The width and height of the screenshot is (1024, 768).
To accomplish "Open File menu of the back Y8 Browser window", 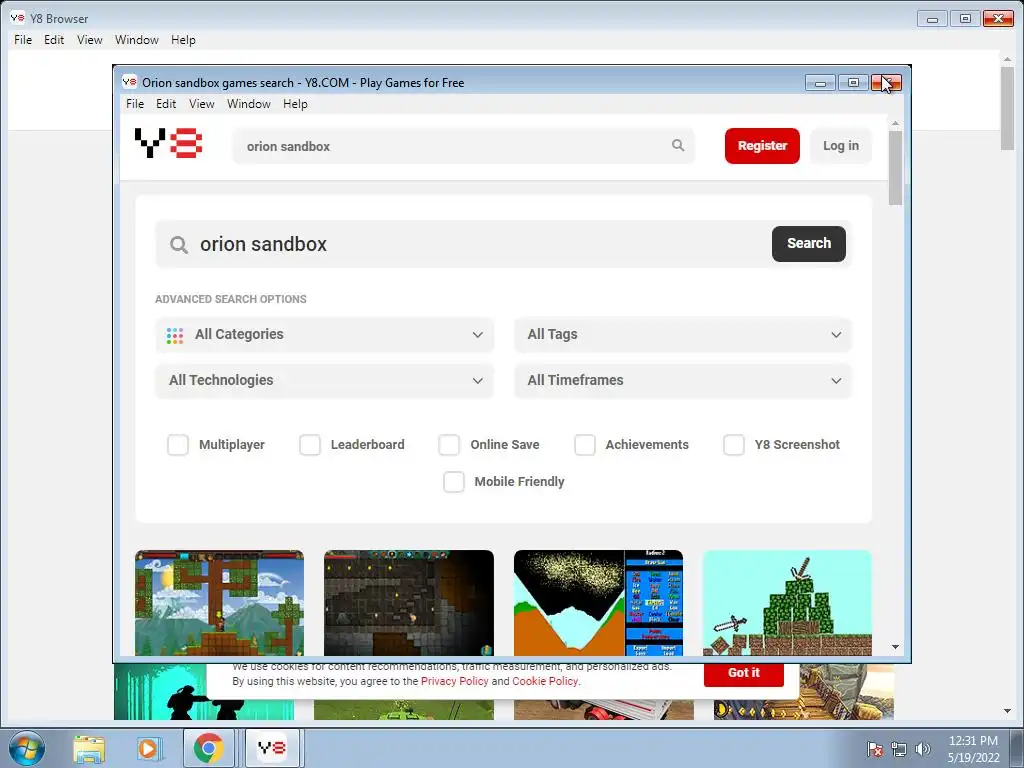I will pyautogui.click(x=23, y=40).
